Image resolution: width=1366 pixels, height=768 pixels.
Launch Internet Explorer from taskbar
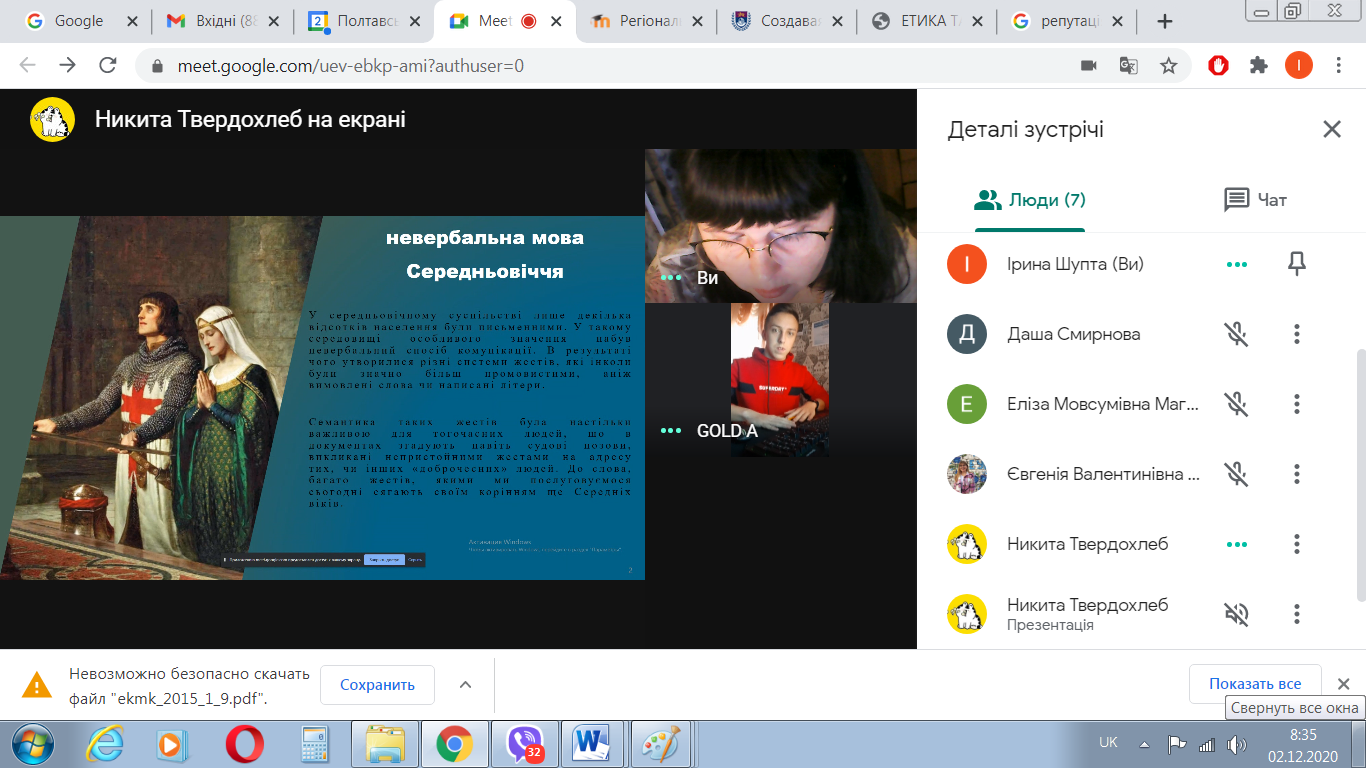104,744
